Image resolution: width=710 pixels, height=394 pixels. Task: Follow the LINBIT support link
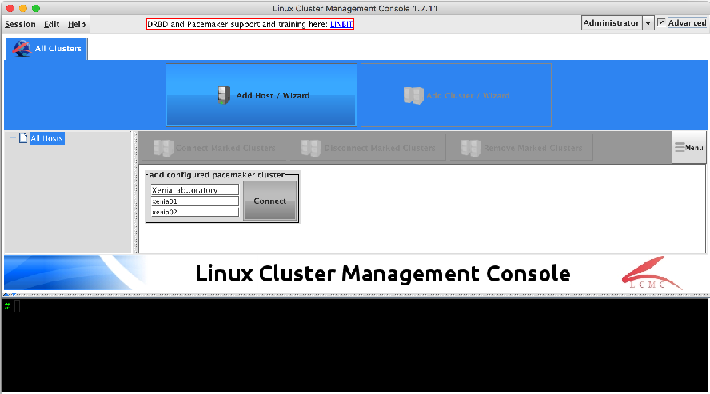pos(341,24)
